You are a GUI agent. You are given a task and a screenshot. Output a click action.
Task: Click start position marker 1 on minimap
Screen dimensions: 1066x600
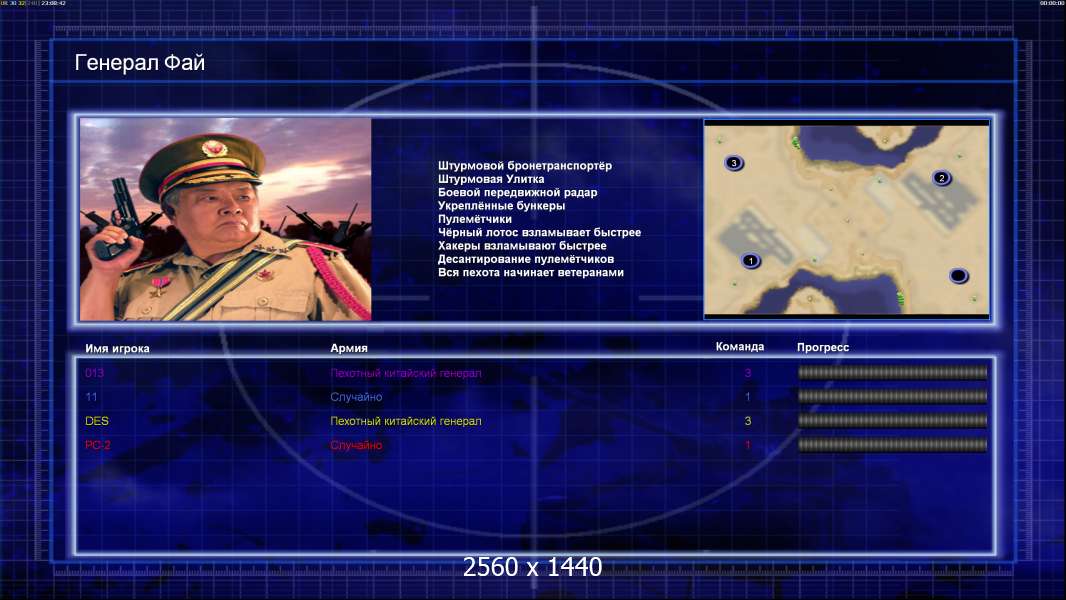coord(751,260)
